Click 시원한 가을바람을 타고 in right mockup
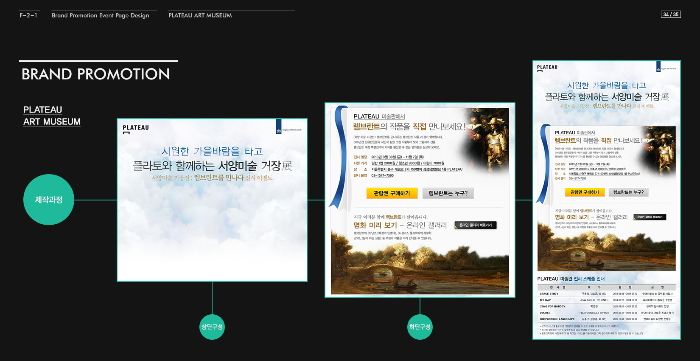Image resolution: width=700 pixels, height=361 pixels. coord(606,85)
